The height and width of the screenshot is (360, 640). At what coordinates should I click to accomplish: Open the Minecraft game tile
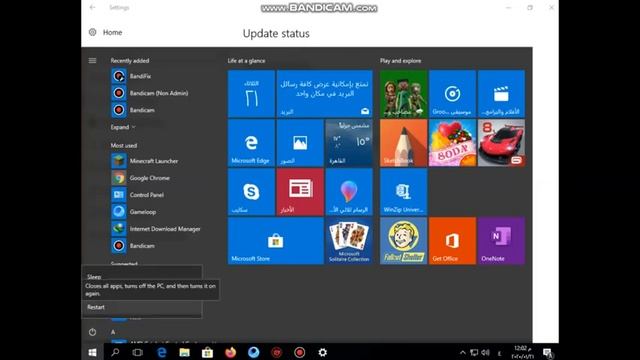[x=404, y=94]
